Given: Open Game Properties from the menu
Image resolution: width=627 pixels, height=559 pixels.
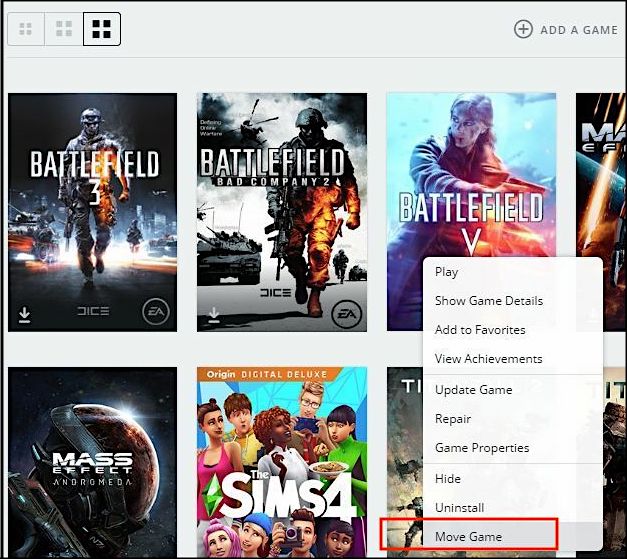Looking at the screenshot, I should 482,448.
